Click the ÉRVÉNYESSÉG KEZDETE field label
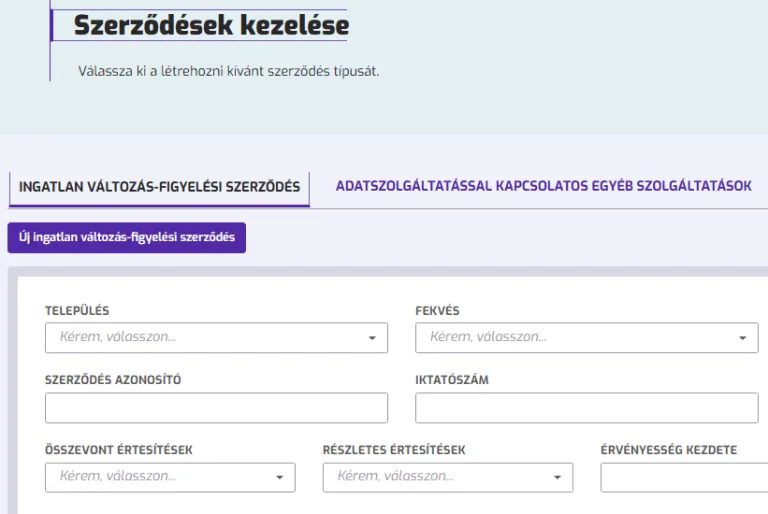The width and height of the screenshot is (768, 514). [668, 451]
